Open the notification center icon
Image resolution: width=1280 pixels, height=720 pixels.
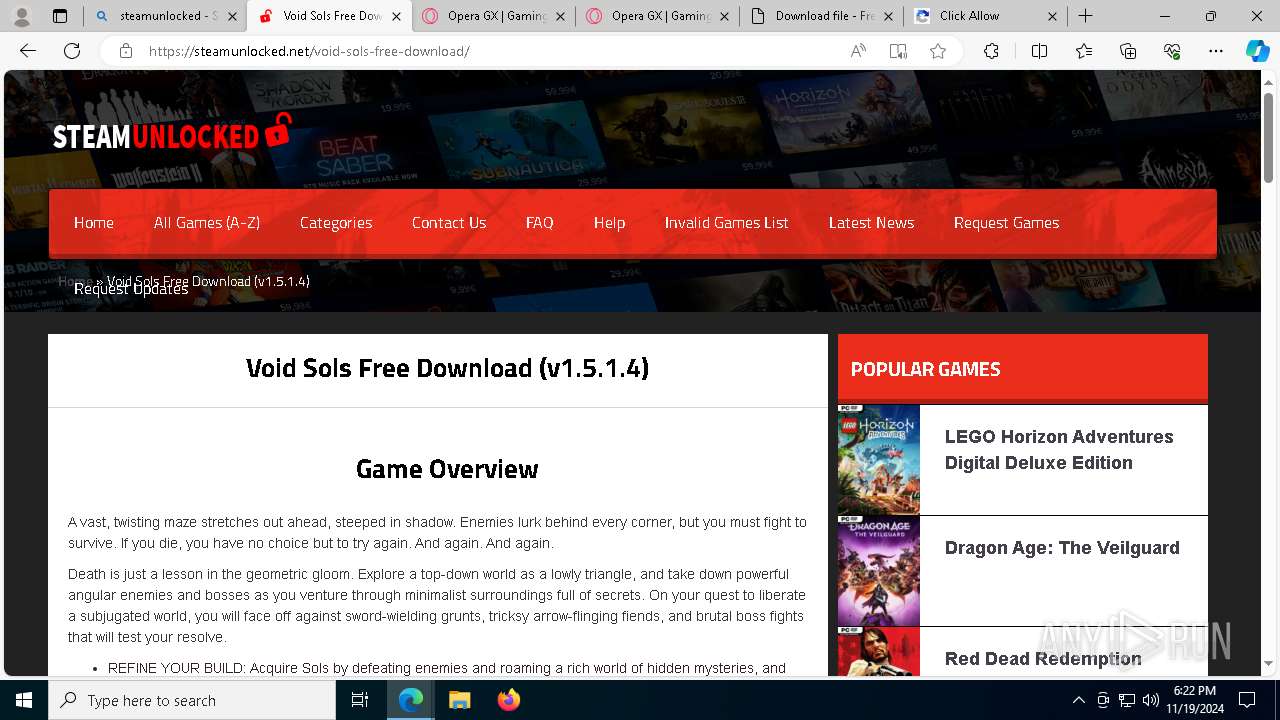pos(1247,700)
